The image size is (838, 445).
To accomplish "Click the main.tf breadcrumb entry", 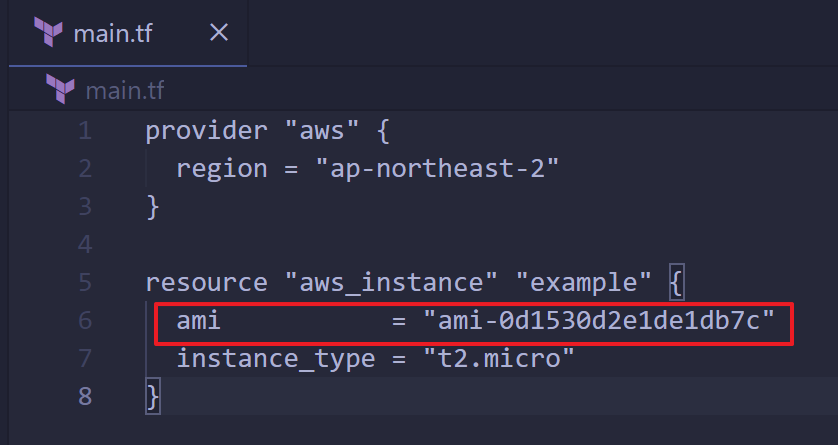I will pos(125,90).
